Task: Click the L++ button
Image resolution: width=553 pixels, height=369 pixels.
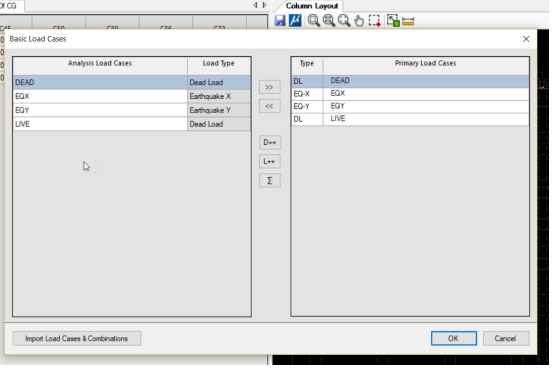Action: pyautogui.click(x=269, y=162)
